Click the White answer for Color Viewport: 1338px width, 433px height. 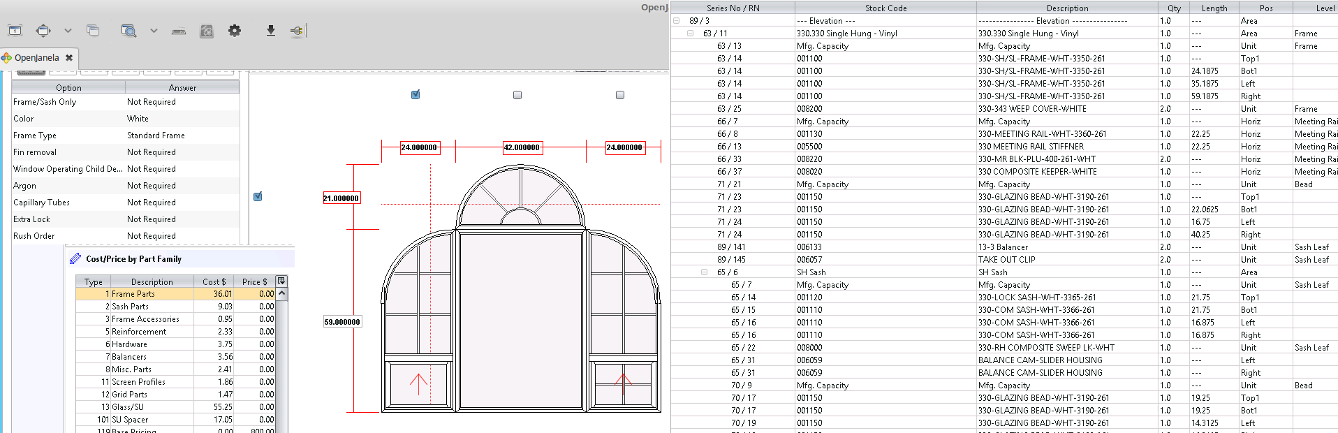click(x=182, y=118)
